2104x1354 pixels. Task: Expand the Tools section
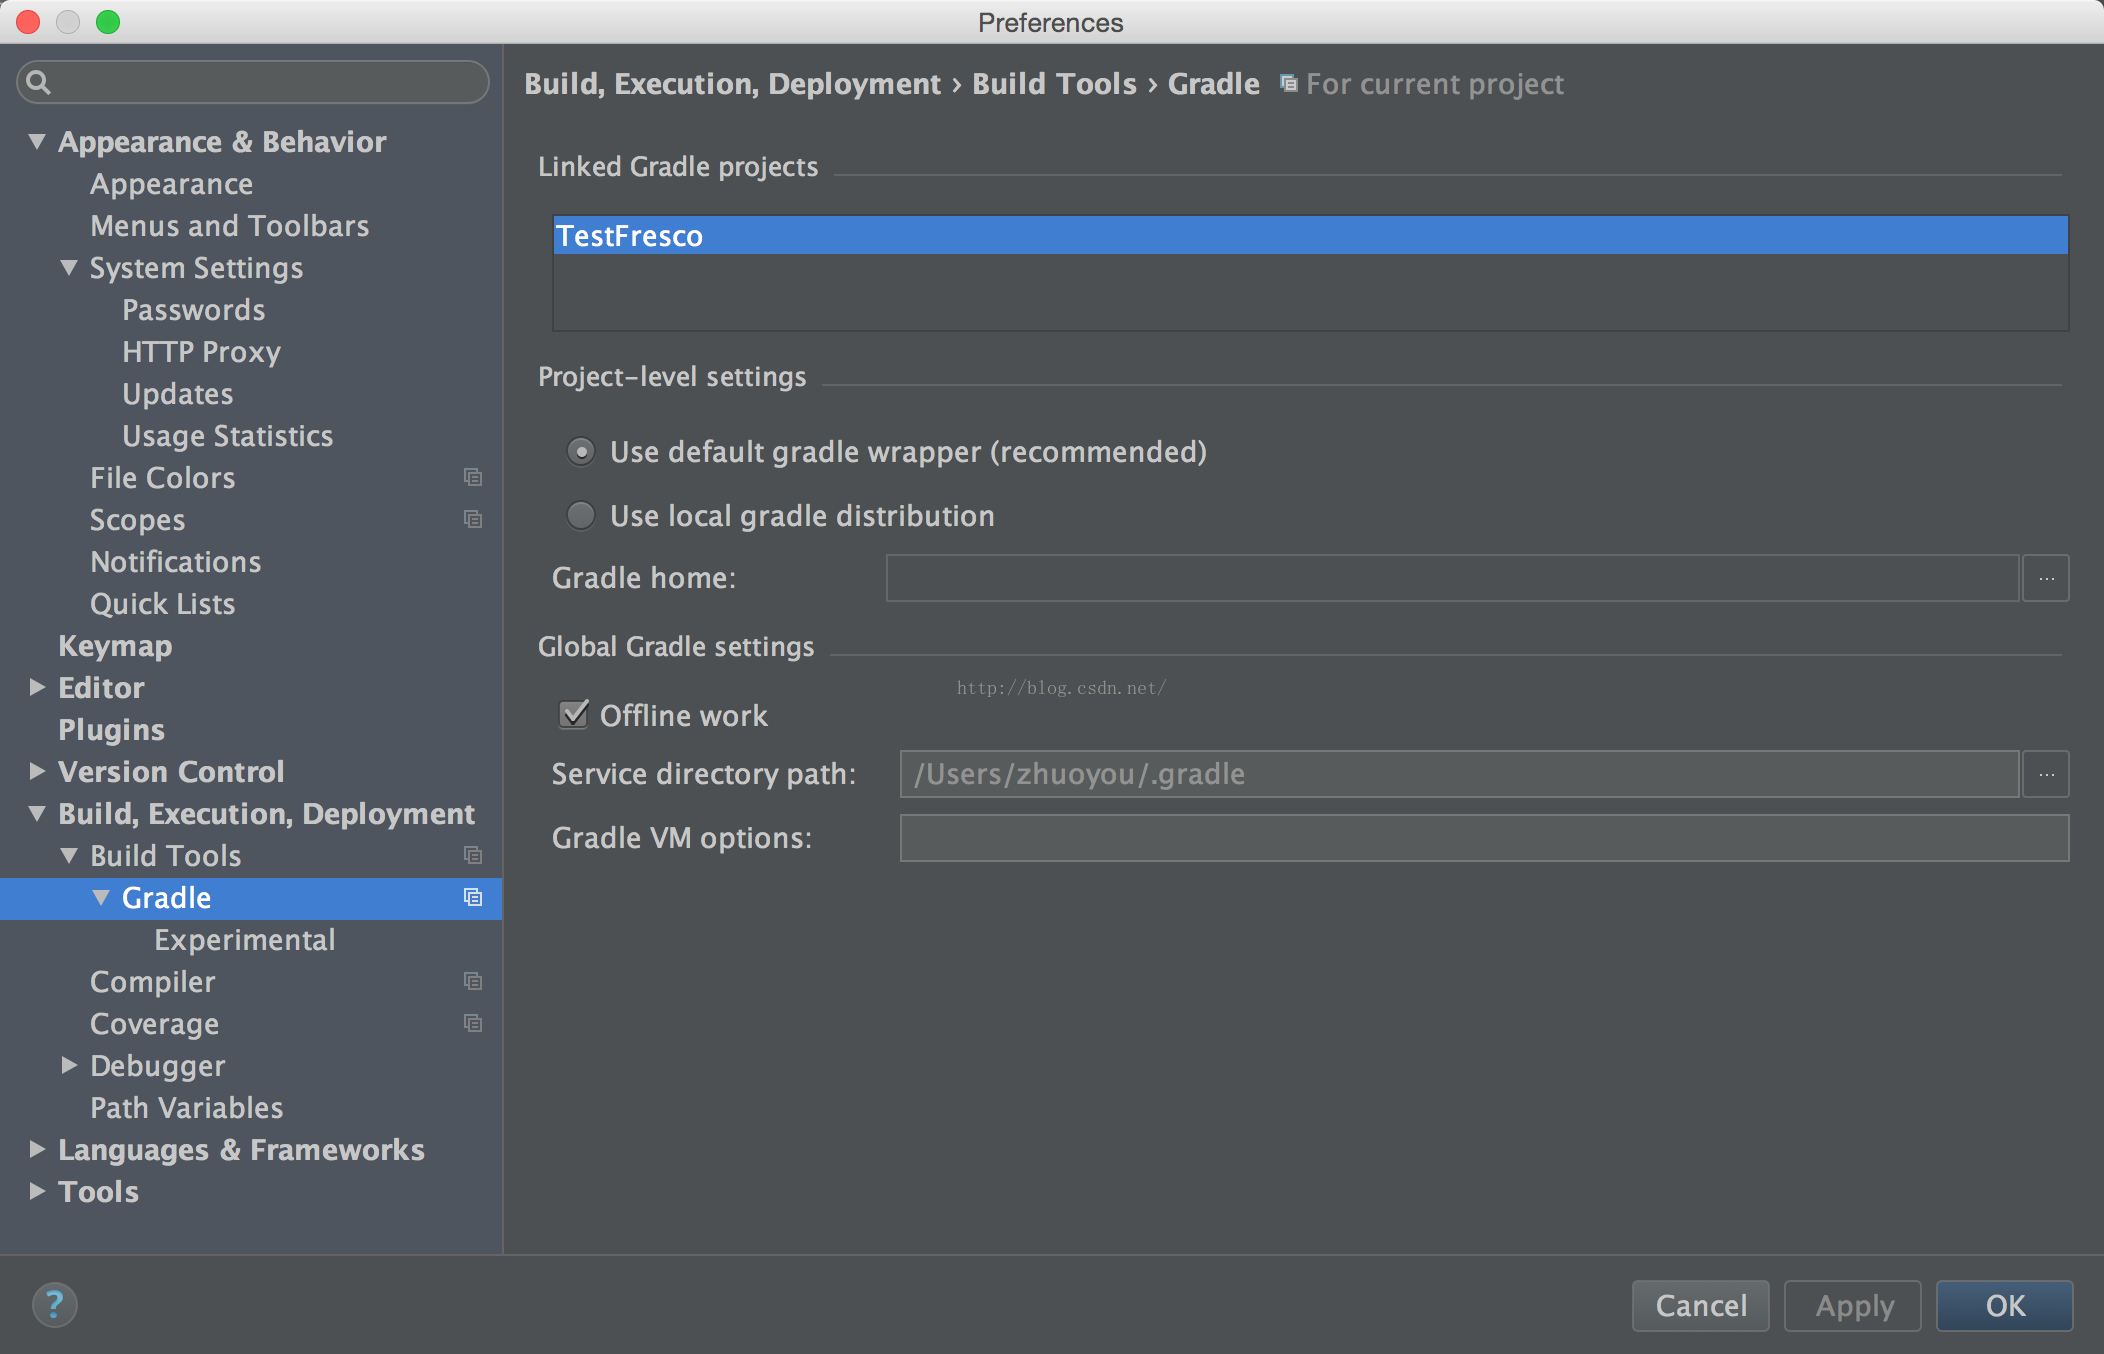coord(37,1191)
